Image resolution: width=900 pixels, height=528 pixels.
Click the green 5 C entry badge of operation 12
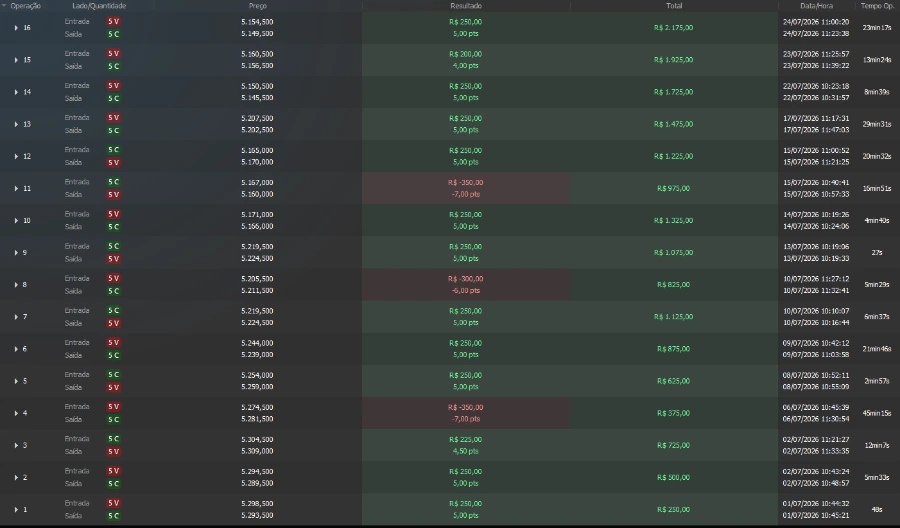[x=114, y=150]
